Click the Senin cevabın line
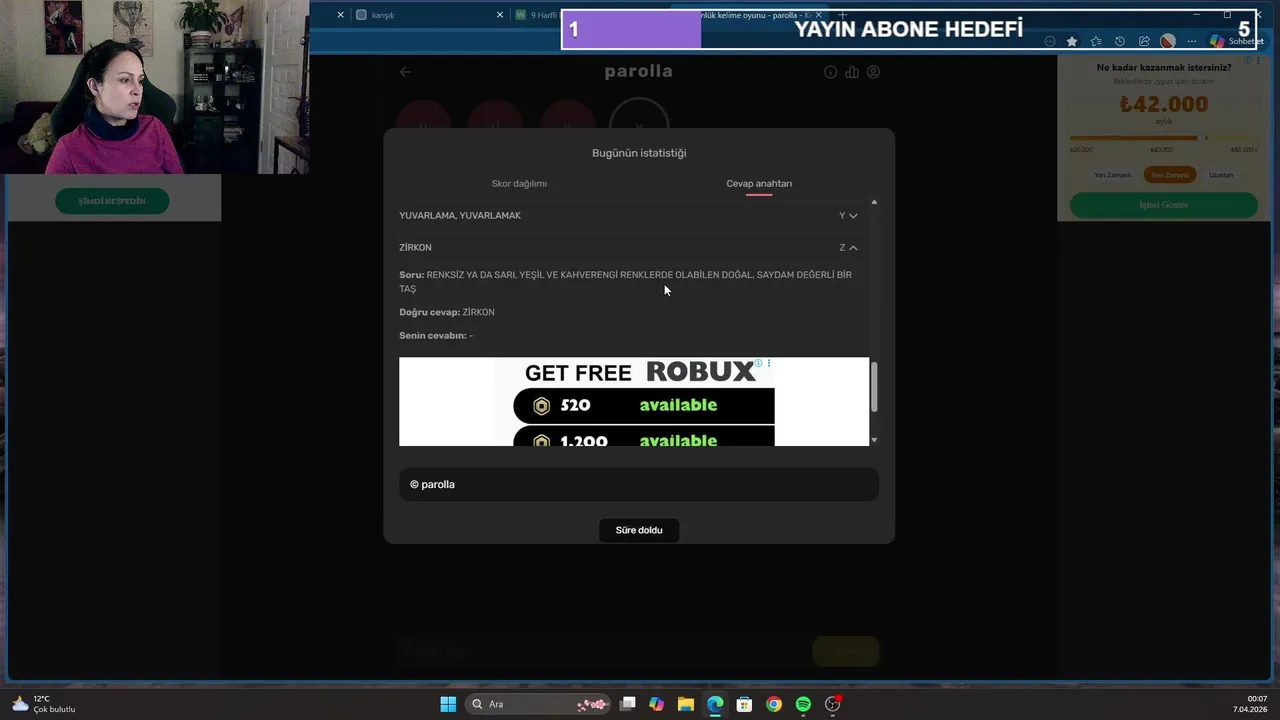Screen dimensions: 1280x720 (436, 336)
